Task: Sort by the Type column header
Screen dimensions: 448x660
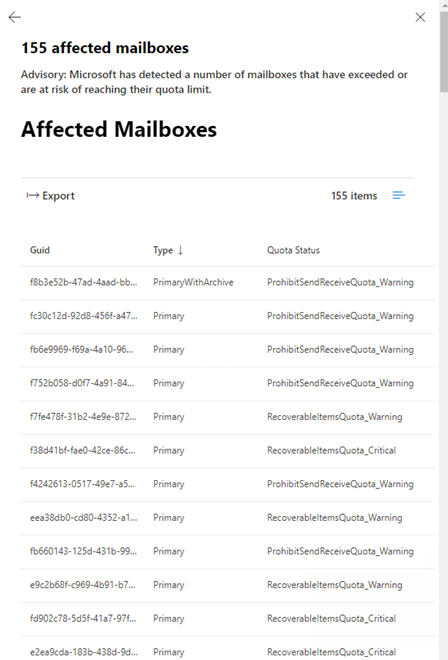Action: [163, 250]
